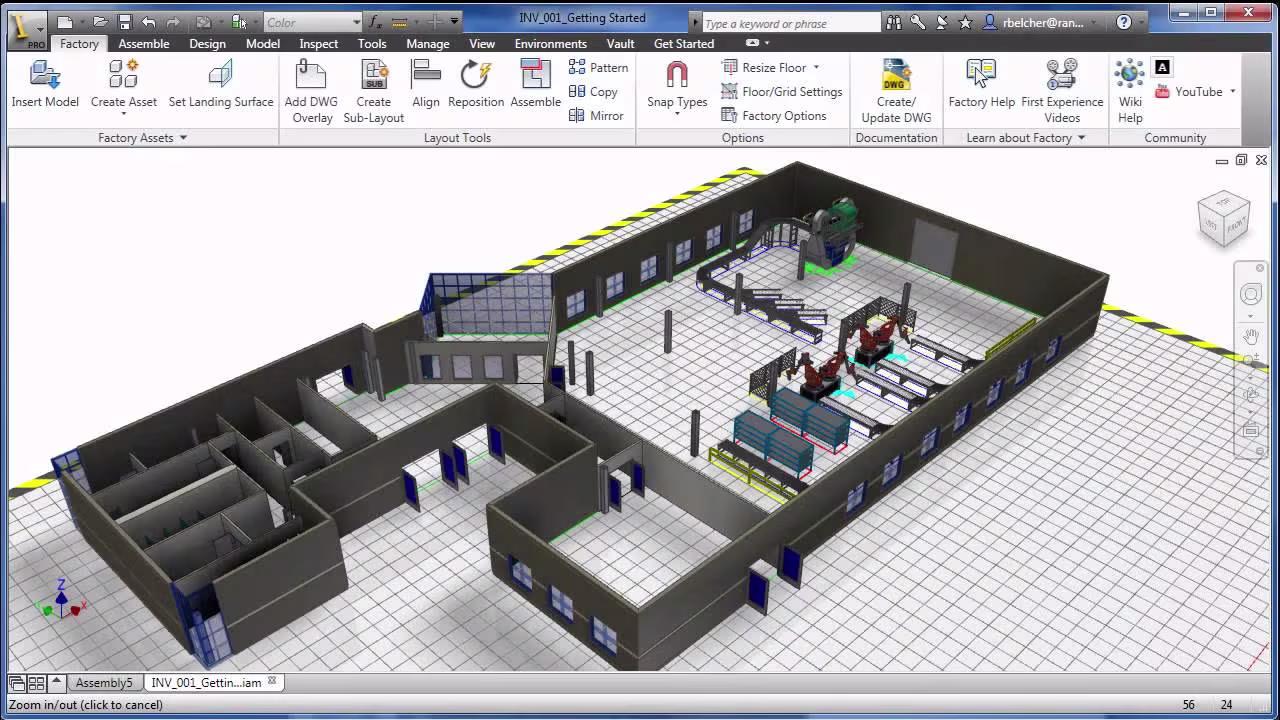Click the keyword search input field
Image resolution: width=1280 pixels, height=720 pixels.
pyautogui.click(x=790, y=22)
